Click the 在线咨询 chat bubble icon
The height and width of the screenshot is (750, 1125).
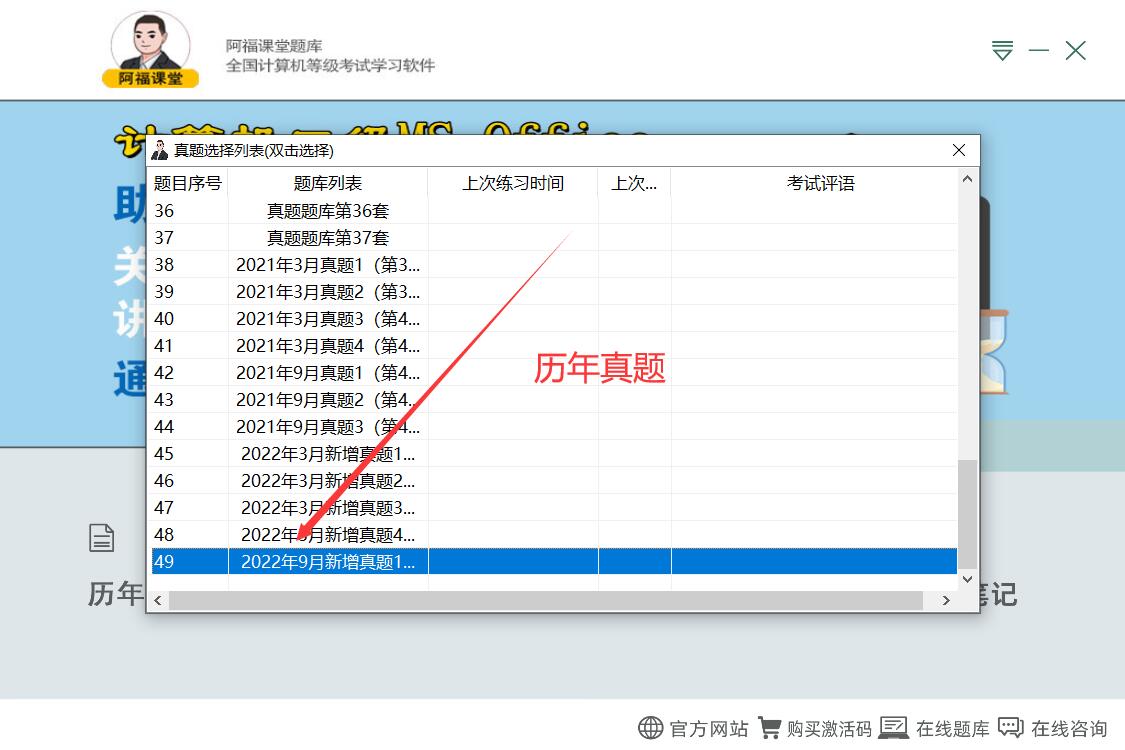(x=1011, y=728)
